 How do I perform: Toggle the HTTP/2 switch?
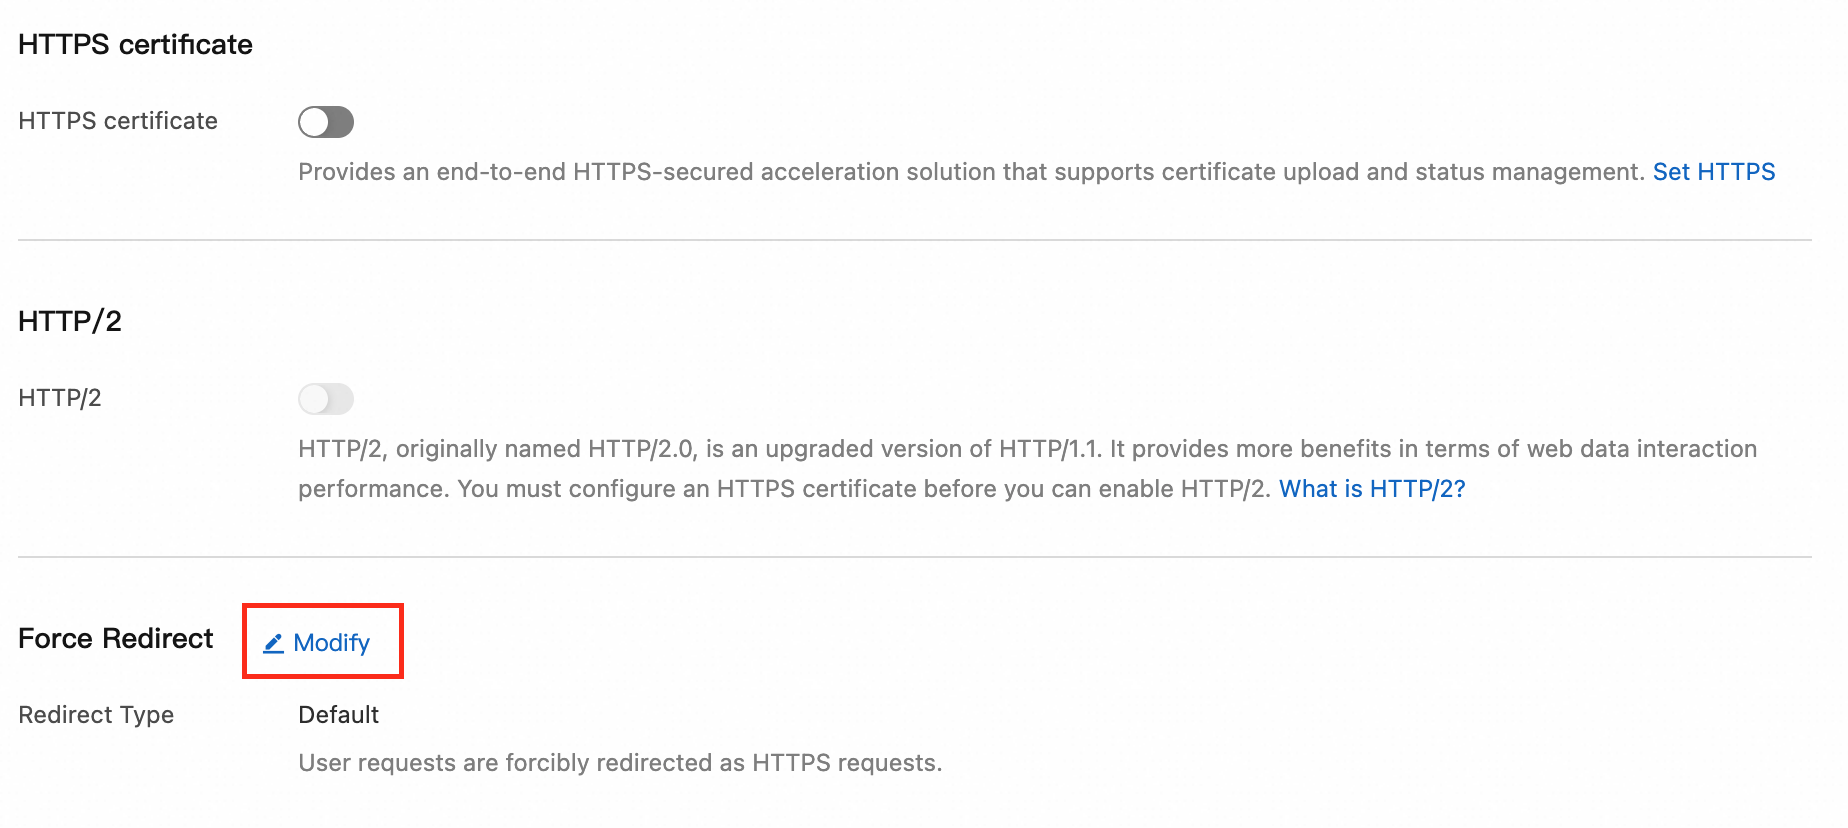(x=326, y=399)
